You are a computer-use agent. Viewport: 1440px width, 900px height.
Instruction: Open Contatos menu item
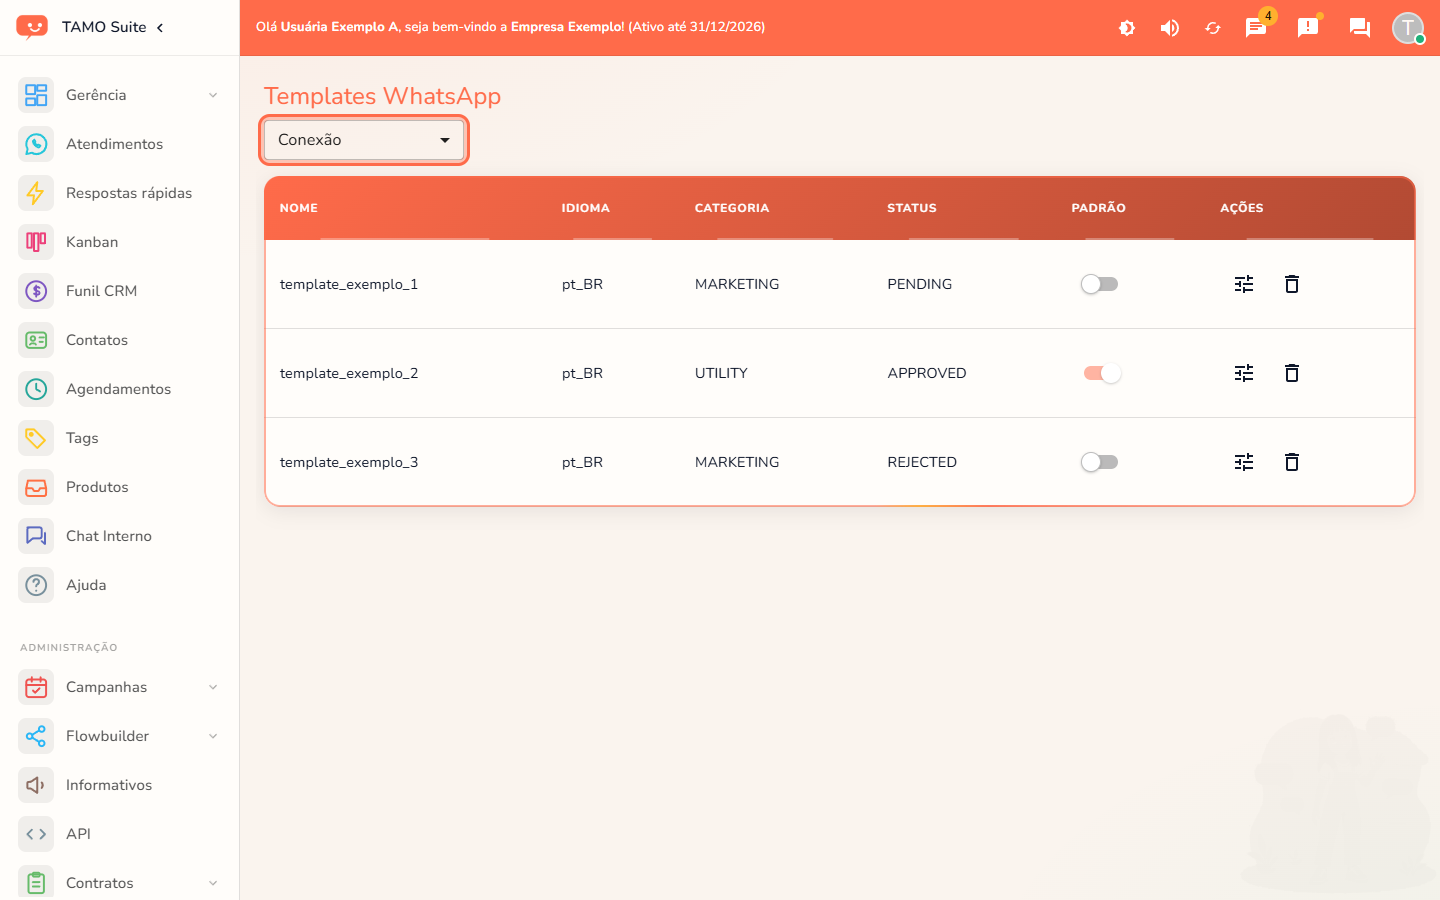(120, 340)
